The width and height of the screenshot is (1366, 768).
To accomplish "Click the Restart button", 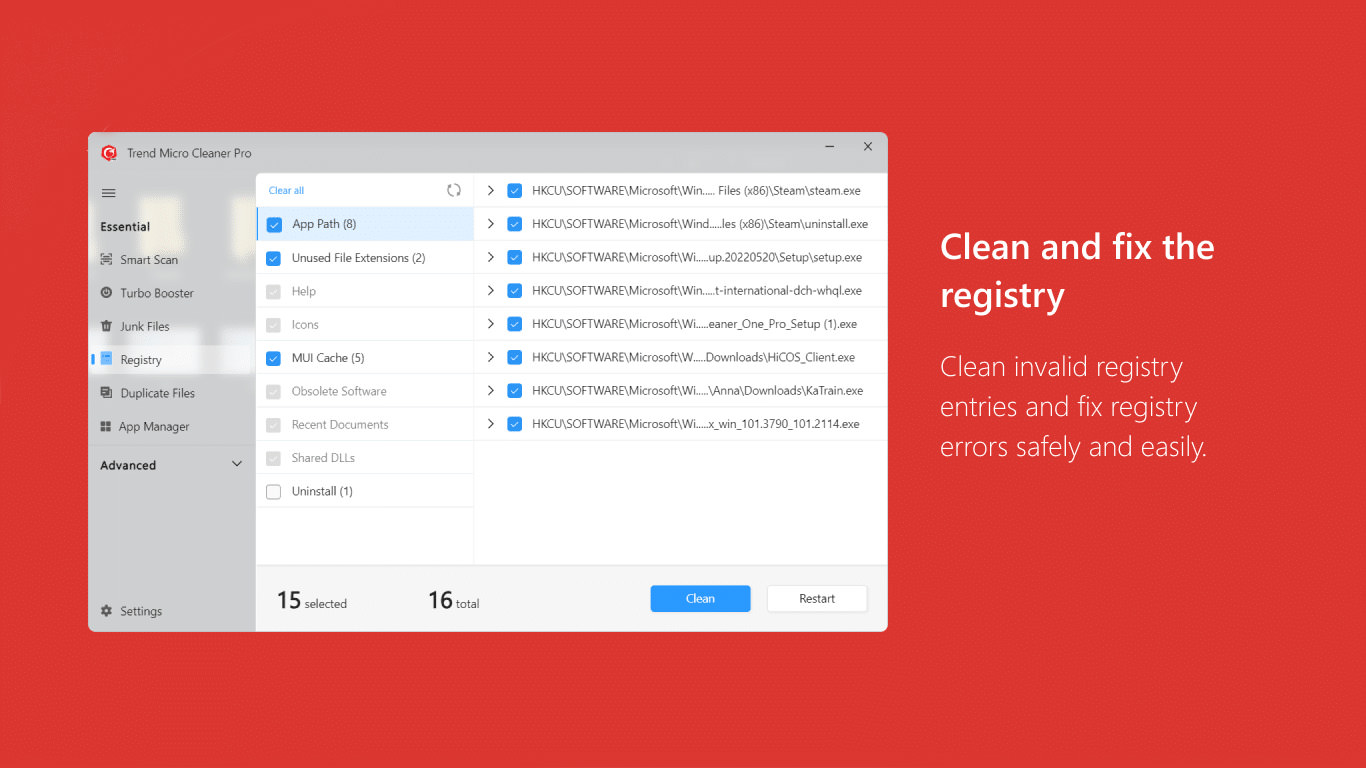I will point(817,599).
